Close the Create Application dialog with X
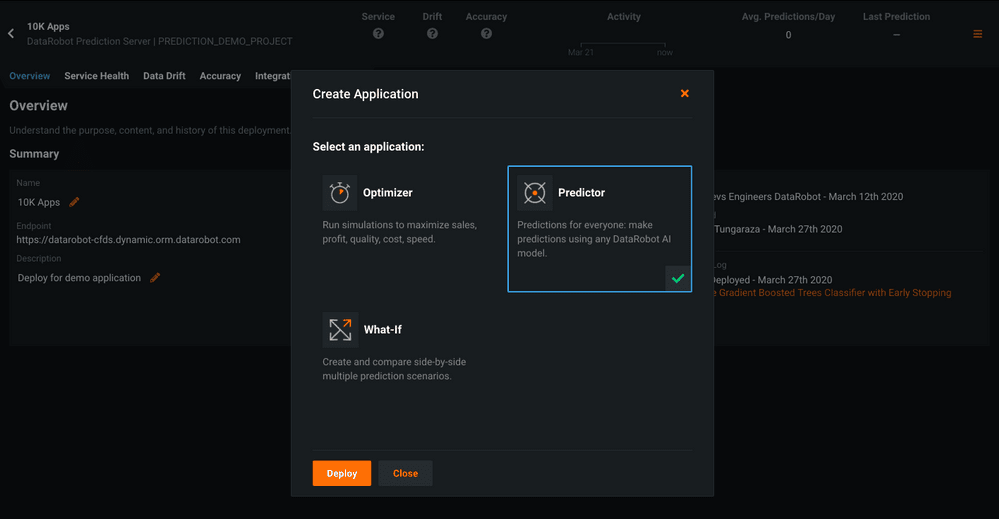This screenshot has width=999, height=519. [684, 94]
